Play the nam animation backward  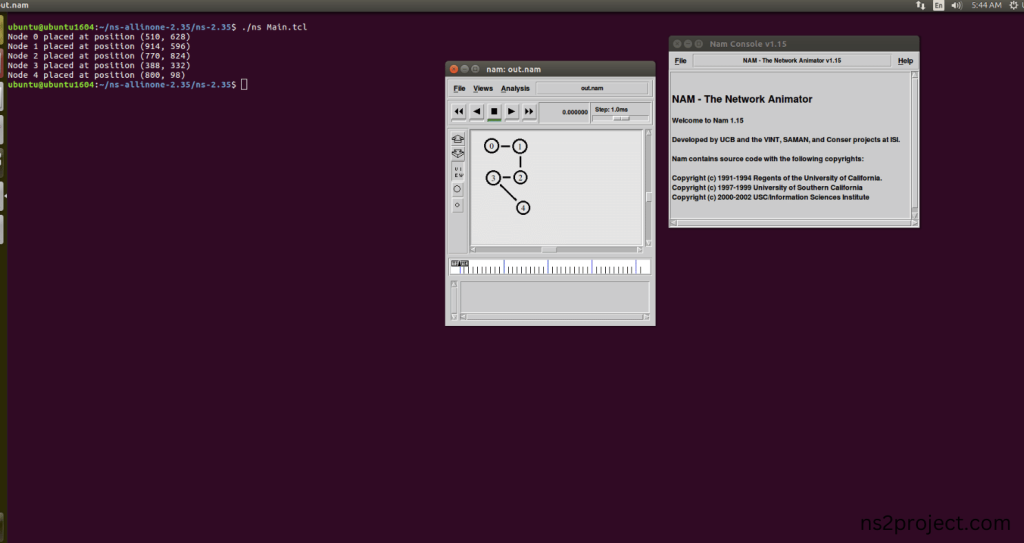click(476, 112)
